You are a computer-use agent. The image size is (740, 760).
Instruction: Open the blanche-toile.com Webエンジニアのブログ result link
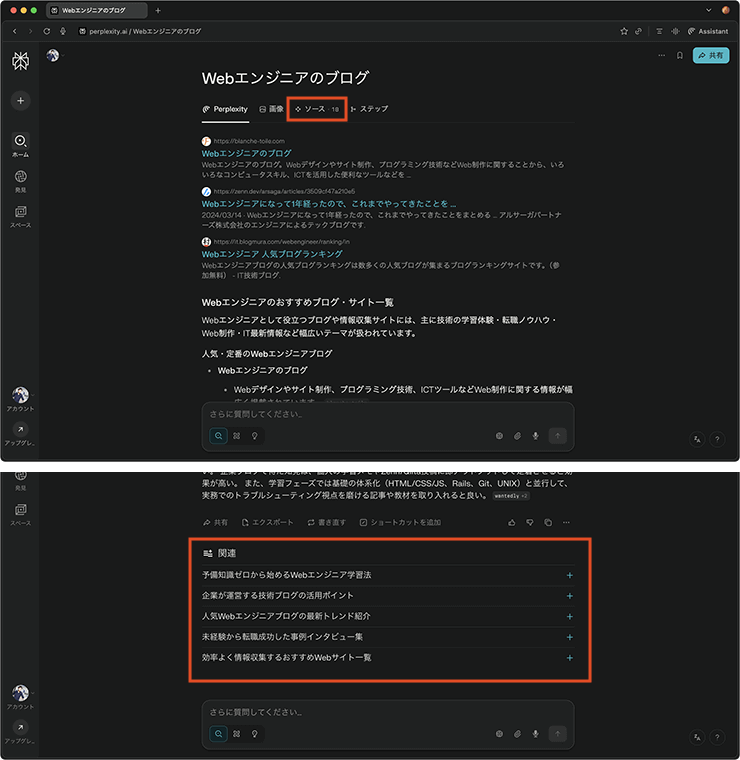pyautogui.click(x=246, y=153)
